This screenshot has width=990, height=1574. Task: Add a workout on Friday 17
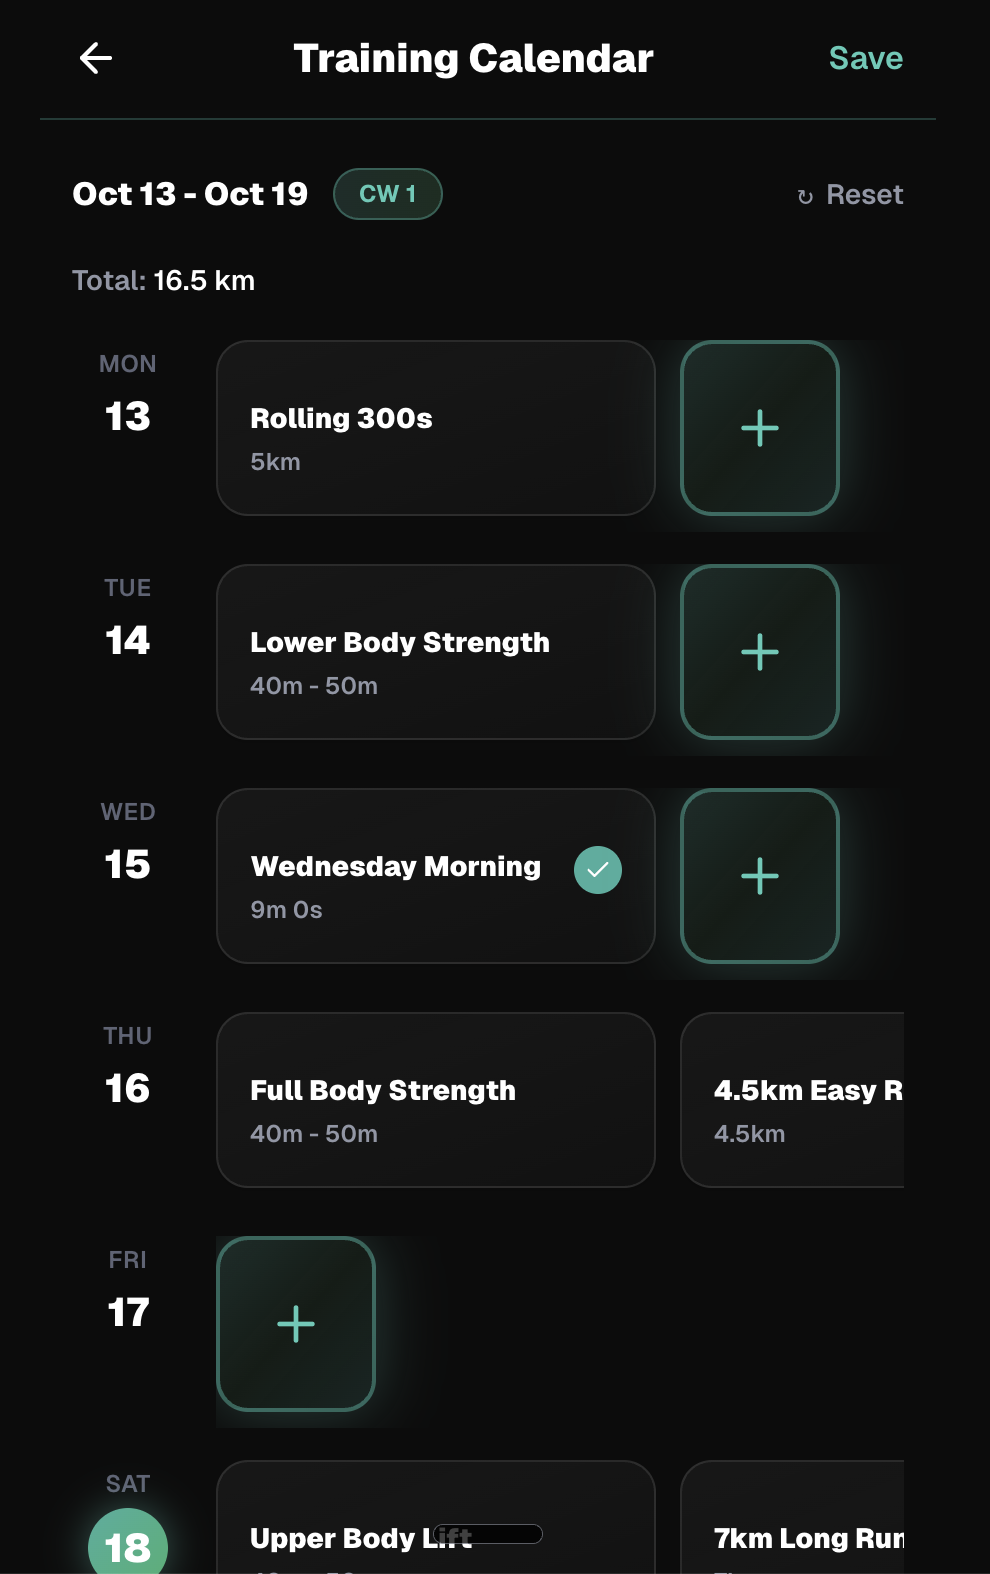(x=296, y=1324)
